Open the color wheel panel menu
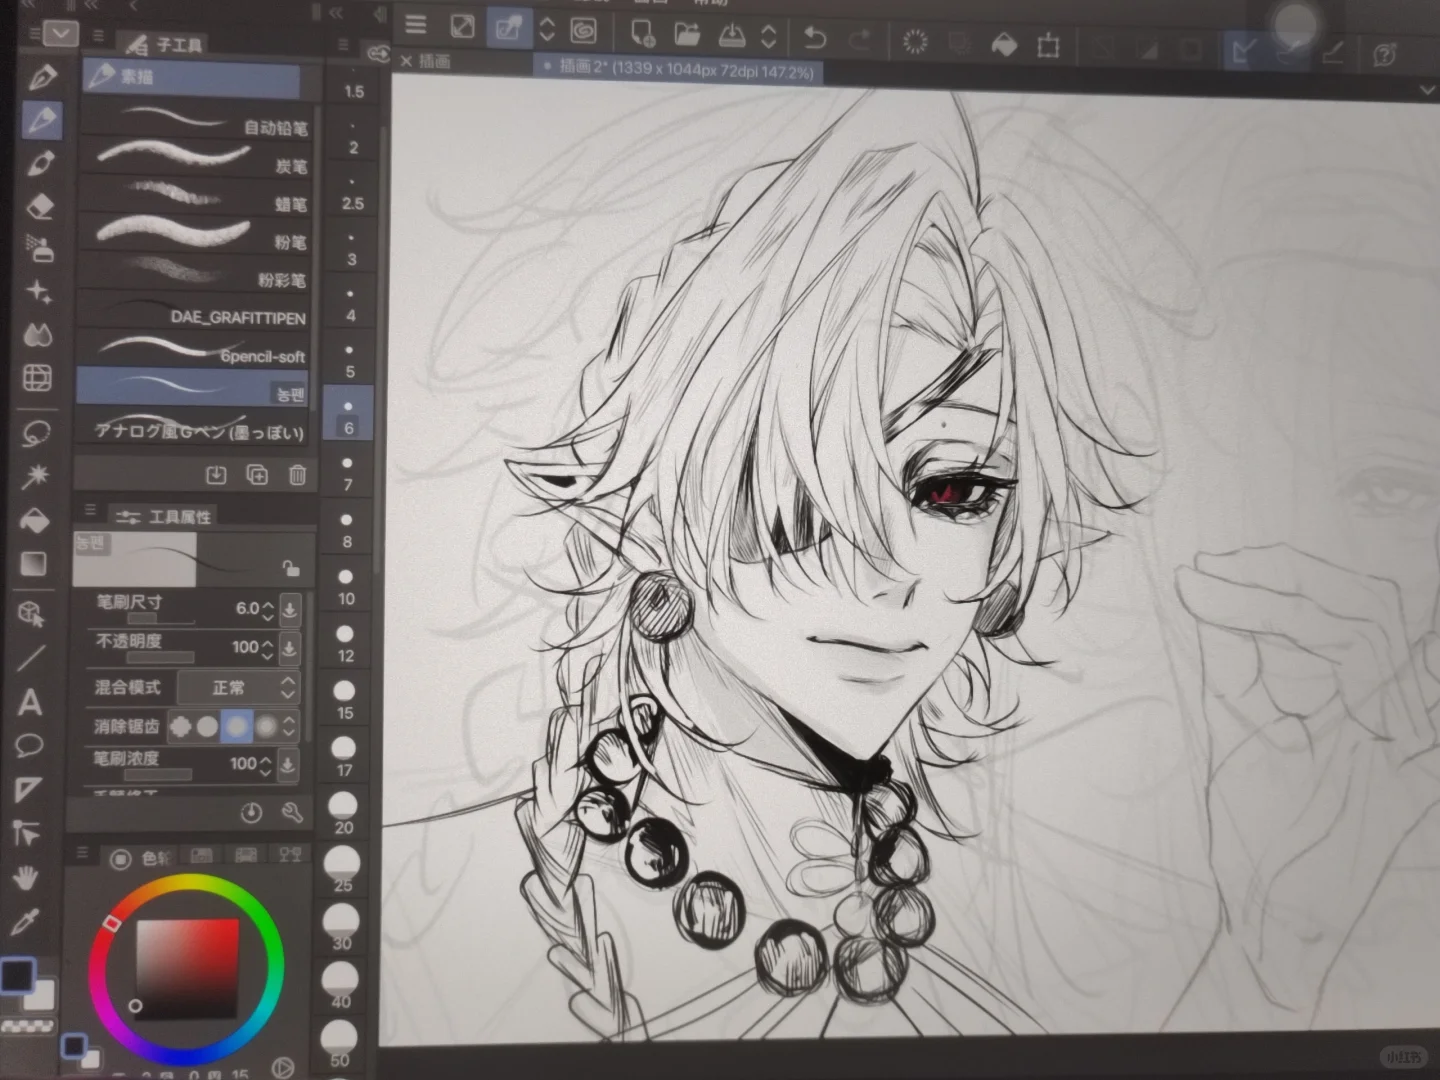The image size is (1440, 1080). click(x=82, y=853)
